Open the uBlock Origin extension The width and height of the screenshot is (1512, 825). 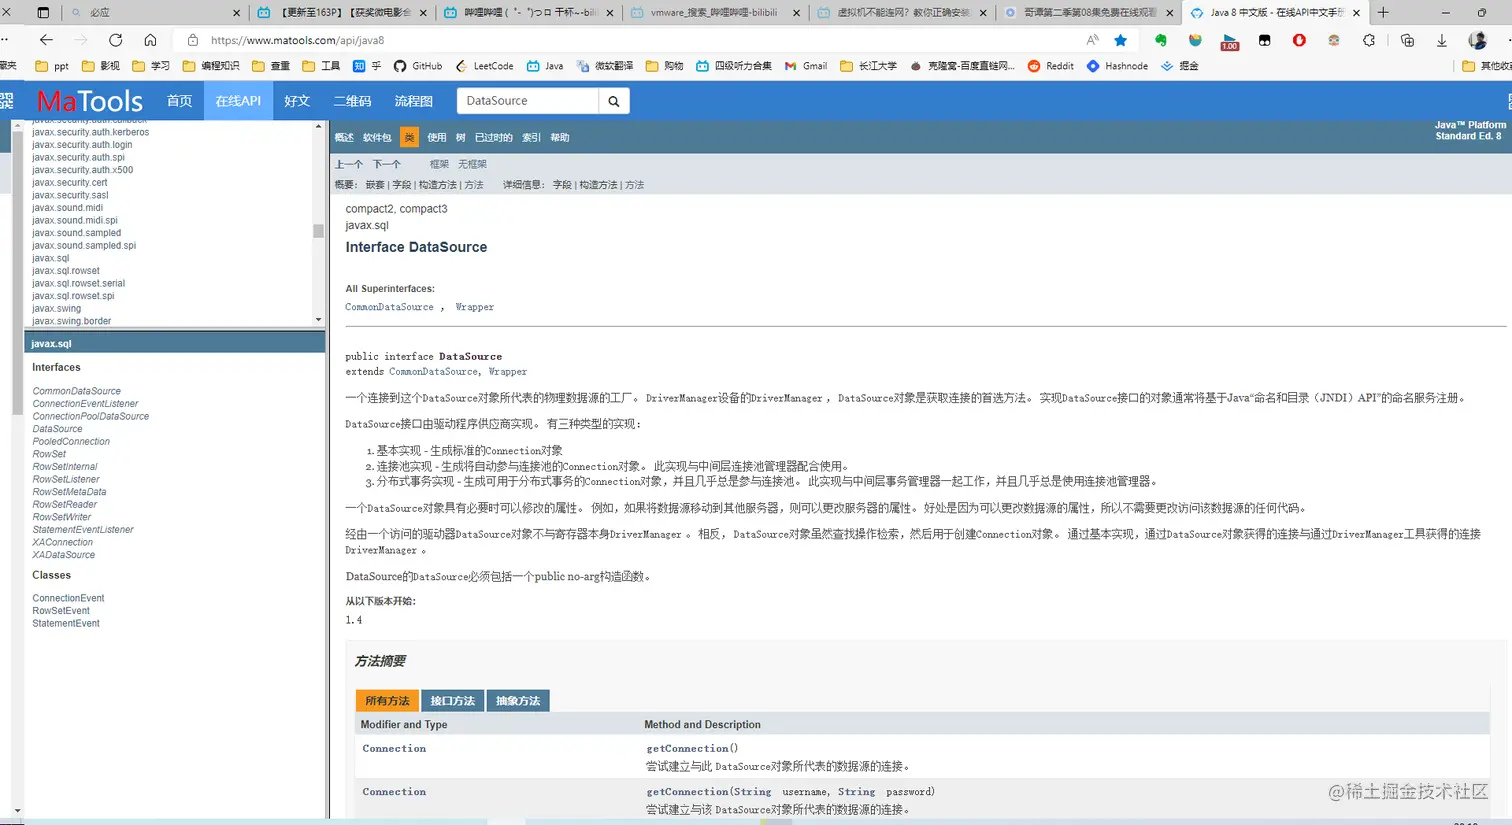pyautogui.click(x=1299, y=40)
